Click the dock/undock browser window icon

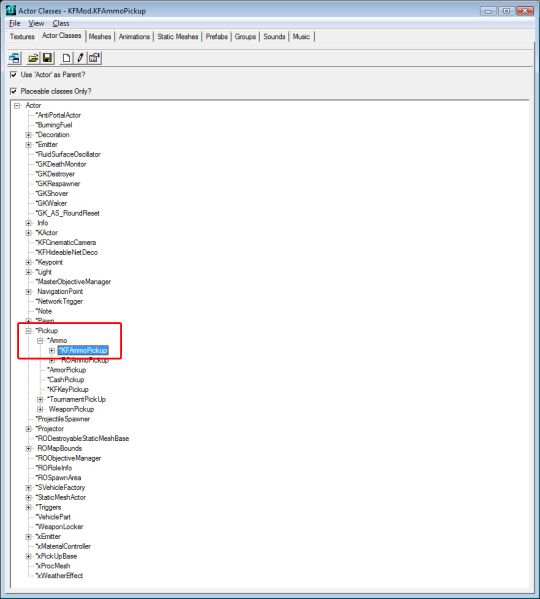15,58
